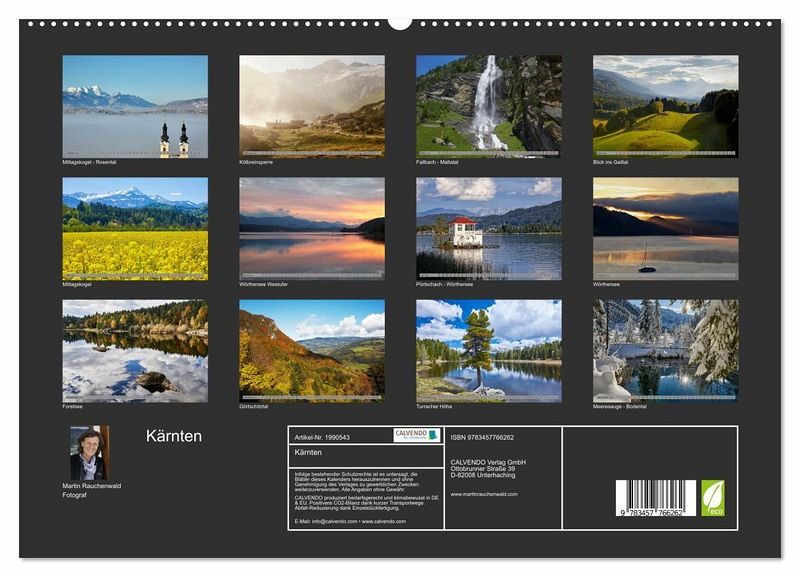Screen dimensions: 800x577
Task: Select the Meeresauge - Bodental winter image
Action: point(665,350)
